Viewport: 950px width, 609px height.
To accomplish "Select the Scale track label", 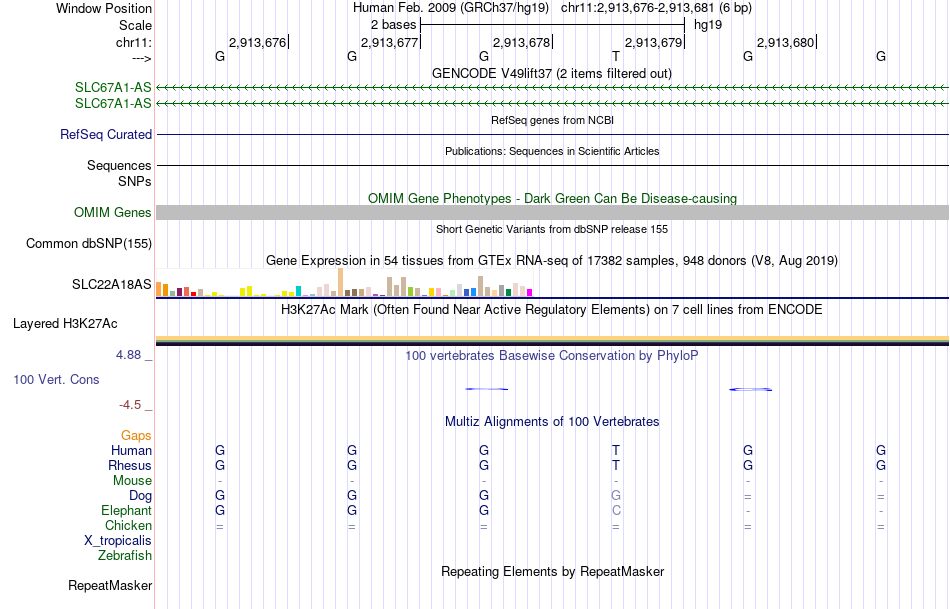I will click(135, 25).
